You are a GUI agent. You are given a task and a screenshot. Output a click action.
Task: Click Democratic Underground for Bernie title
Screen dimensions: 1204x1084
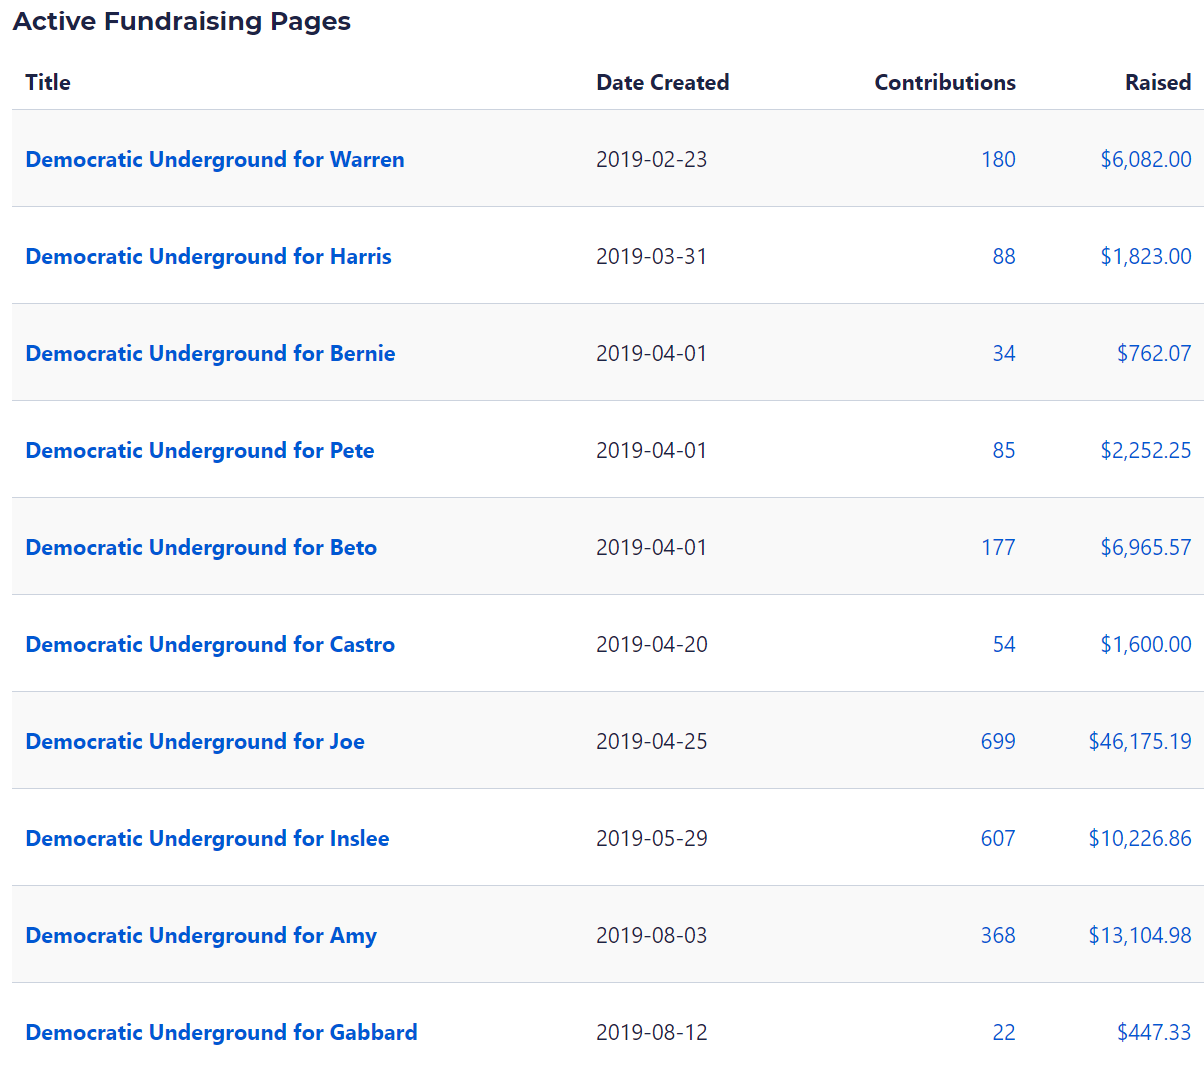210,354
